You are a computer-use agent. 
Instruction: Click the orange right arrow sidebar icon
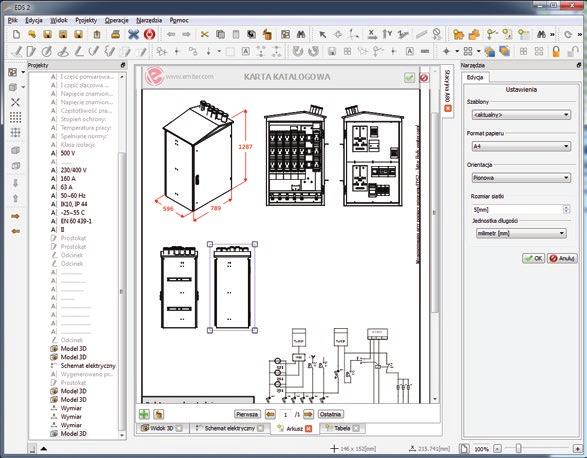coord(15,216)
